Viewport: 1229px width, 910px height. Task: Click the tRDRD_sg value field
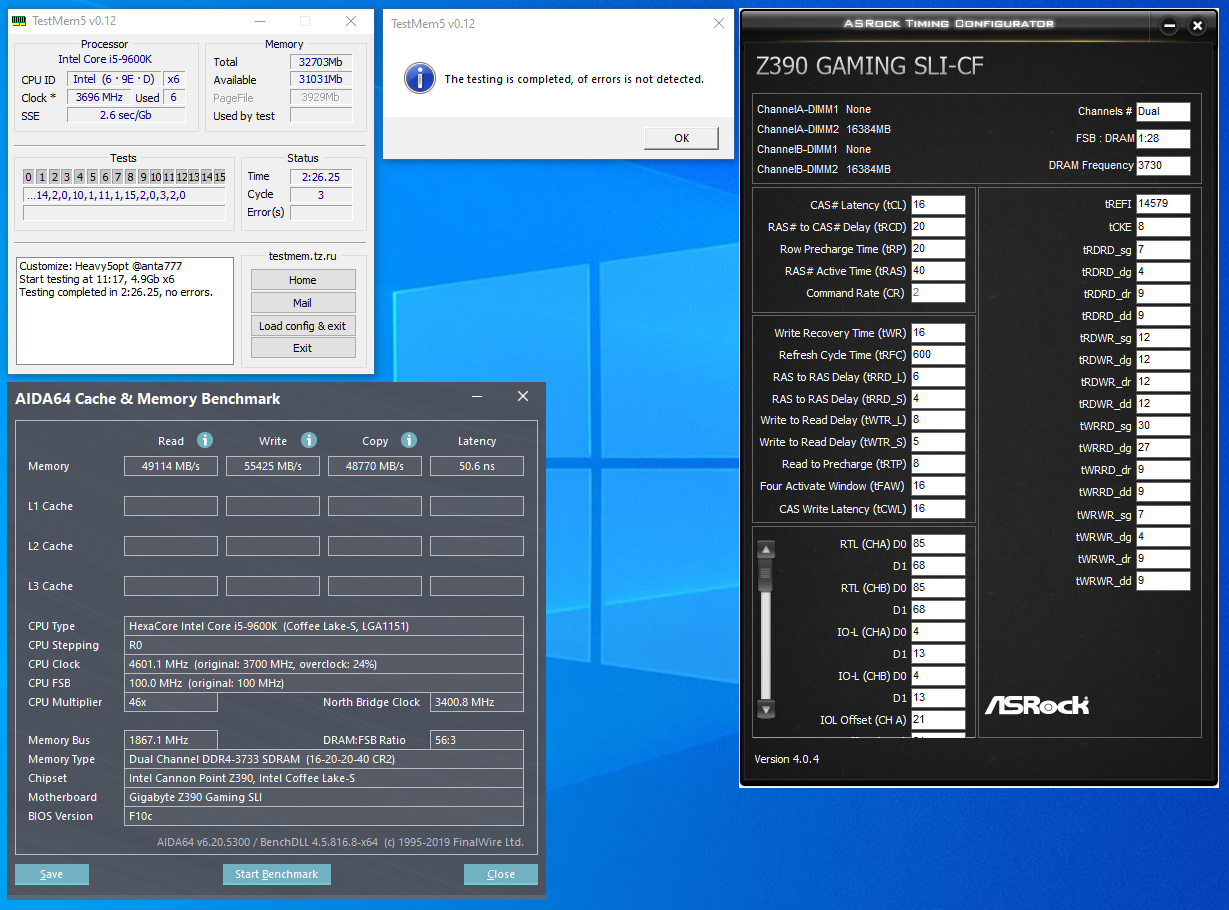point(1163,249)
